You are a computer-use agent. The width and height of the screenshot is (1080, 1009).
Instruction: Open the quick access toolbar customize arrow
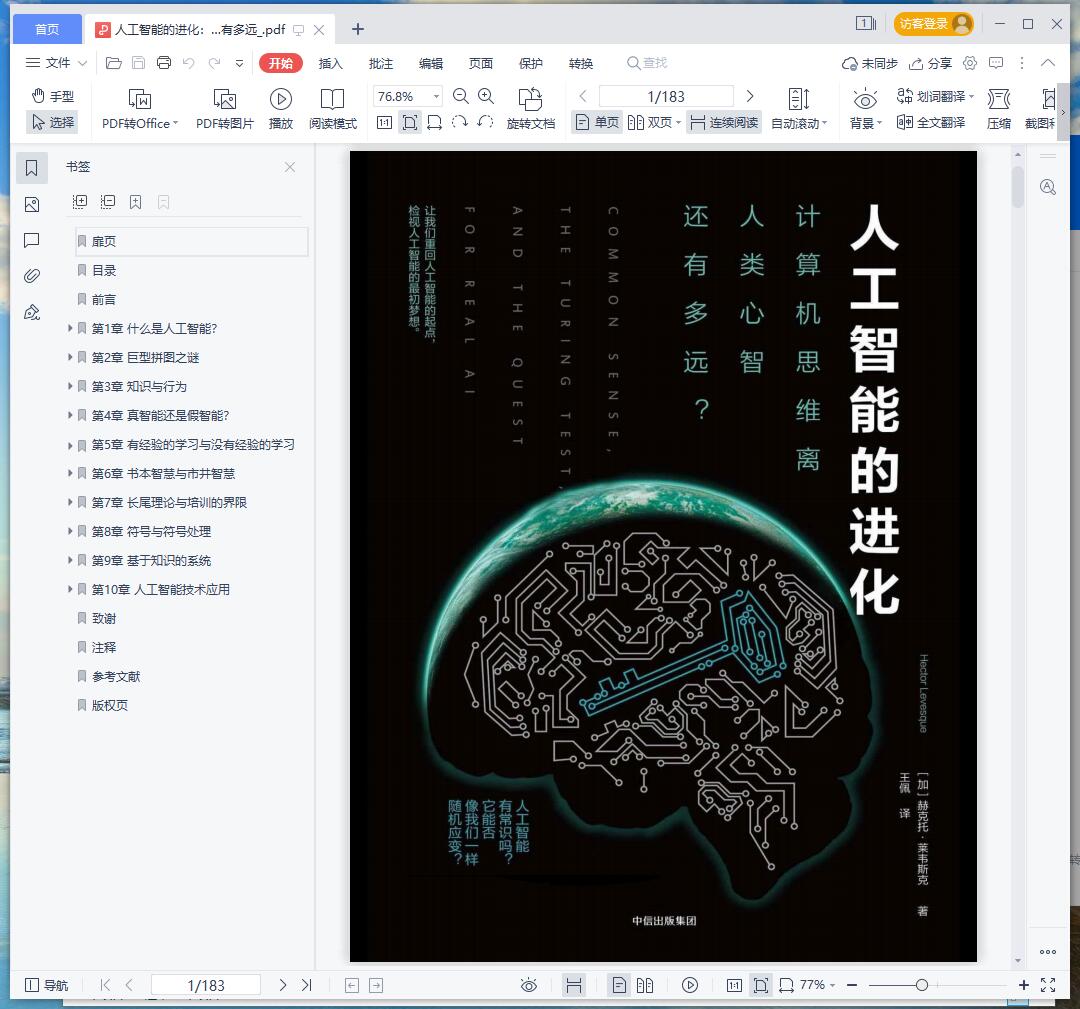(240, 63)
